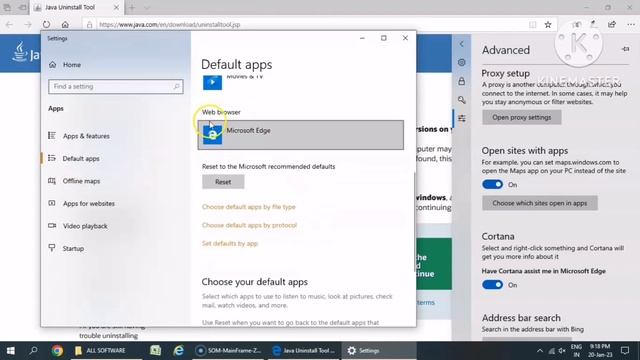The width and height of the screenshot is (640, 360).
Task: Add page to favorites star icon
Action: pyautogui.click(x=548, y=24)
